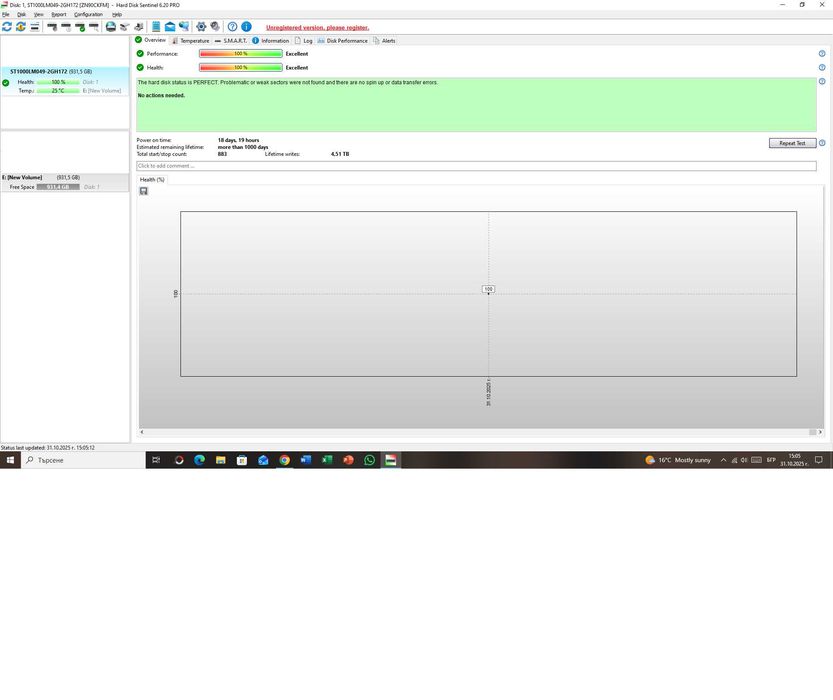The height and width of the screenshot is (700, 833).
Task: Select E: [New Volume] in volume list
Action: click(64, 182)
